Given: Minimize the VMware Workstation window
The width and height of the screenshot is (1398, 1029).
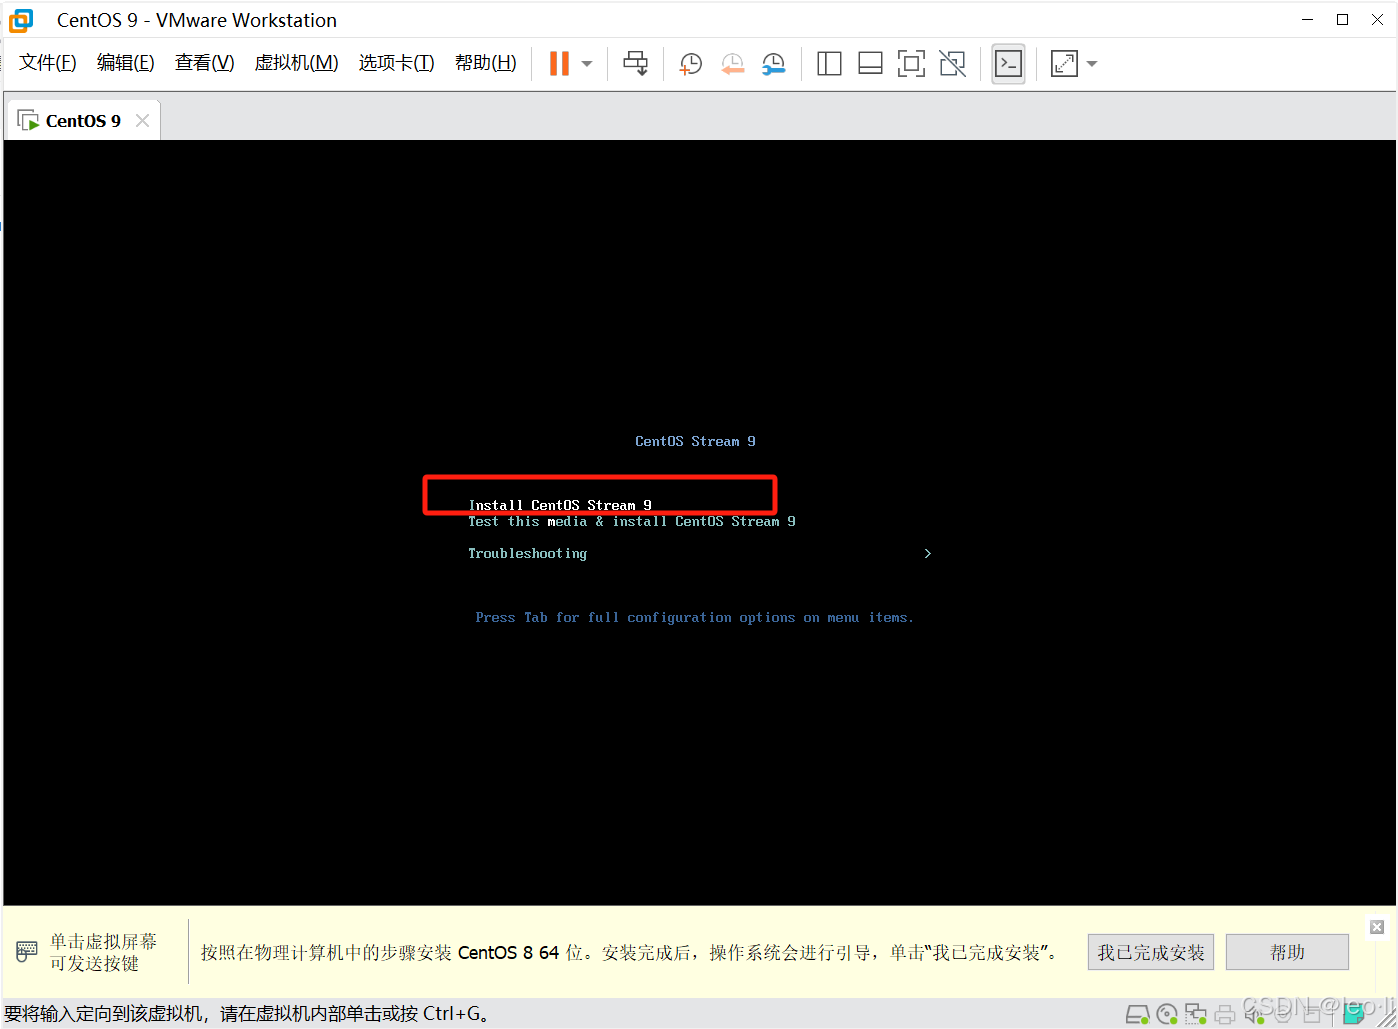Looking at the screenshot, I should click(1308, 20).
